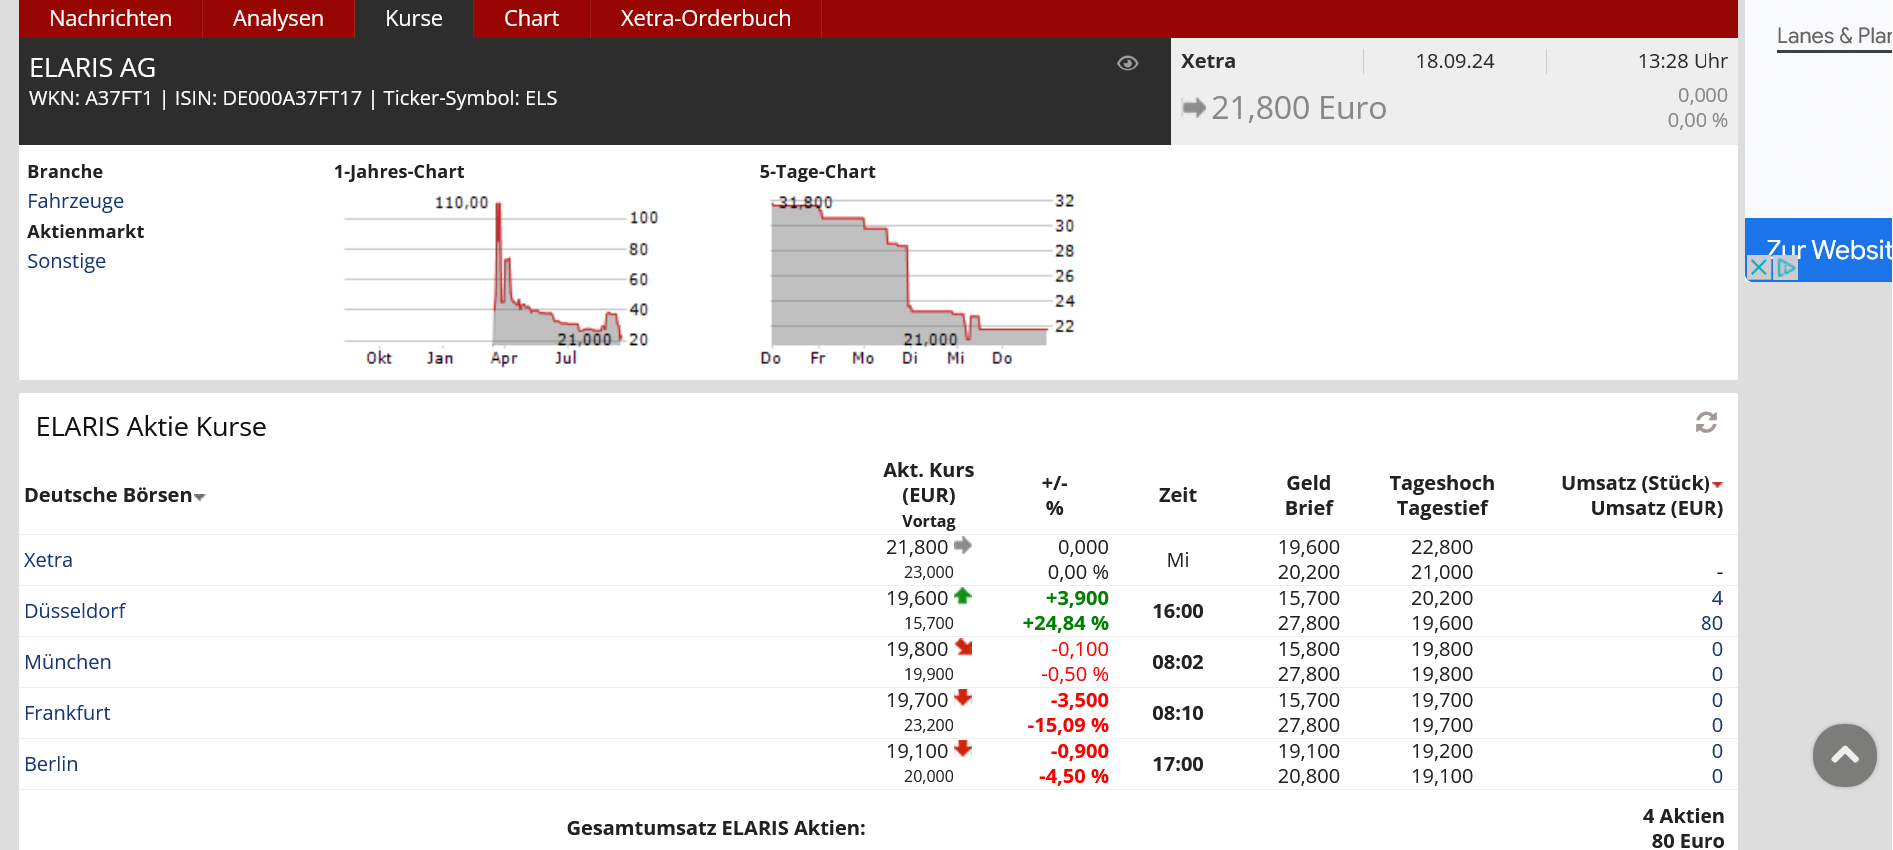Open the Fahrzeuge branch link
The width and height of the screenshot is (1893, 850).
75,201
